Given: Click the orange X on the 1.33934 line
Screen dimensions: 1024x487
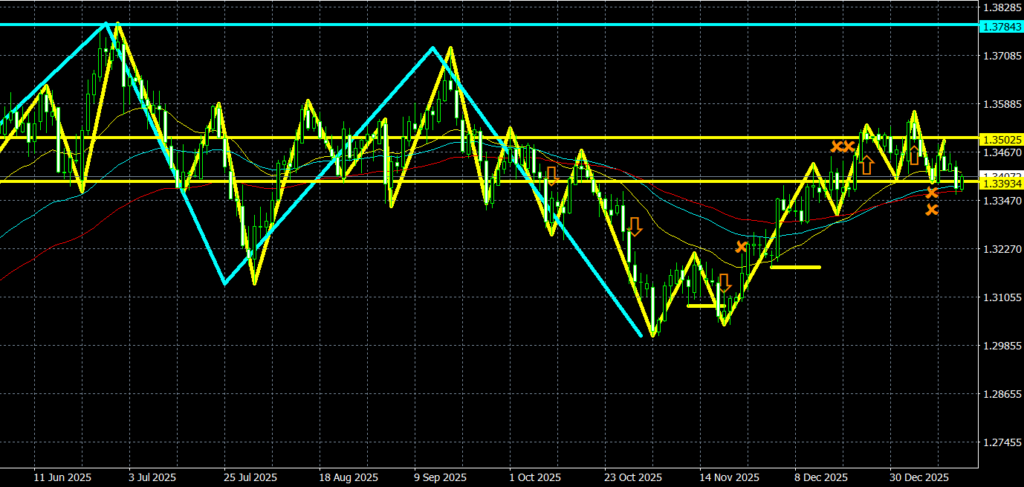Looking at the screenshot, I should coord(932,192).
